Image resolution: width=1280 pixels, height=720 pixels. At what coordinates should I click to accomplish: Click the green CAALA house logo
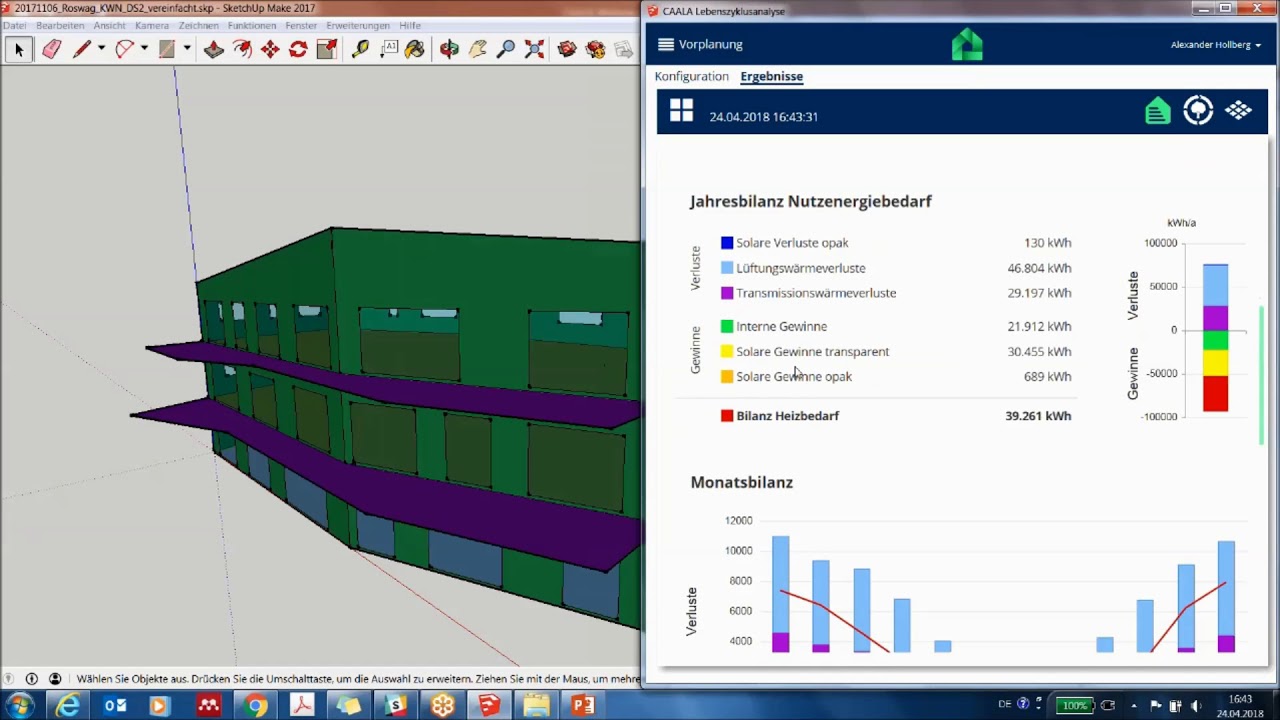(x=966, y=44)
